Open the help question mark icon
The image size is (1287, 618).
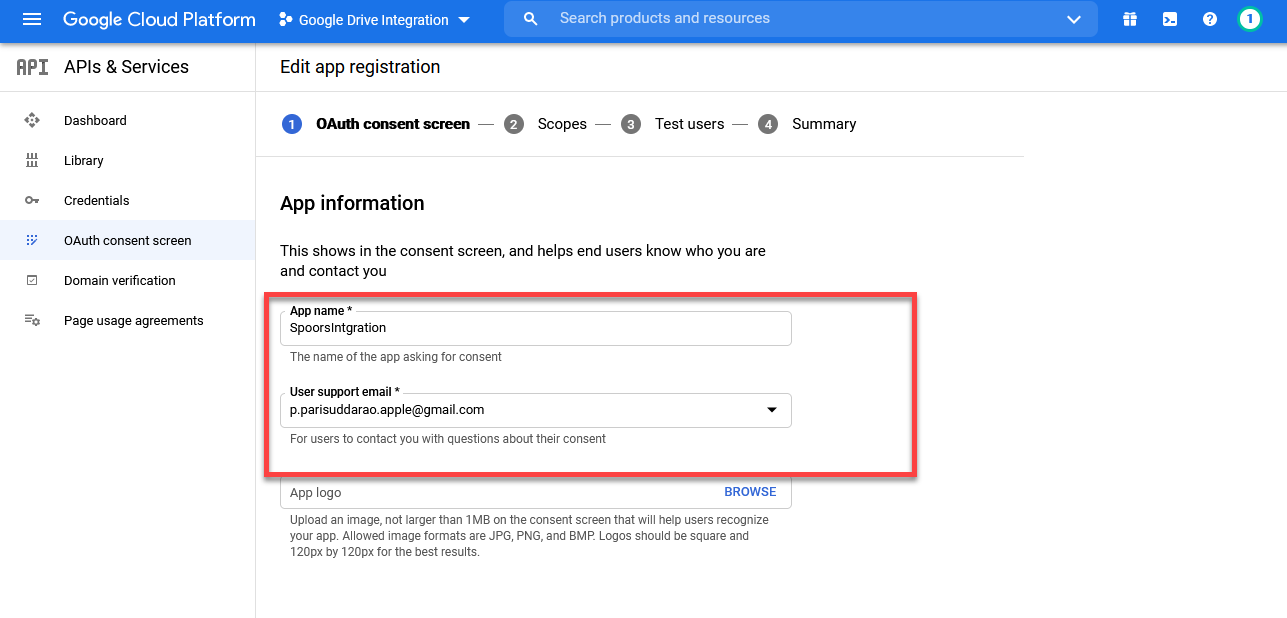(1210, 20)
